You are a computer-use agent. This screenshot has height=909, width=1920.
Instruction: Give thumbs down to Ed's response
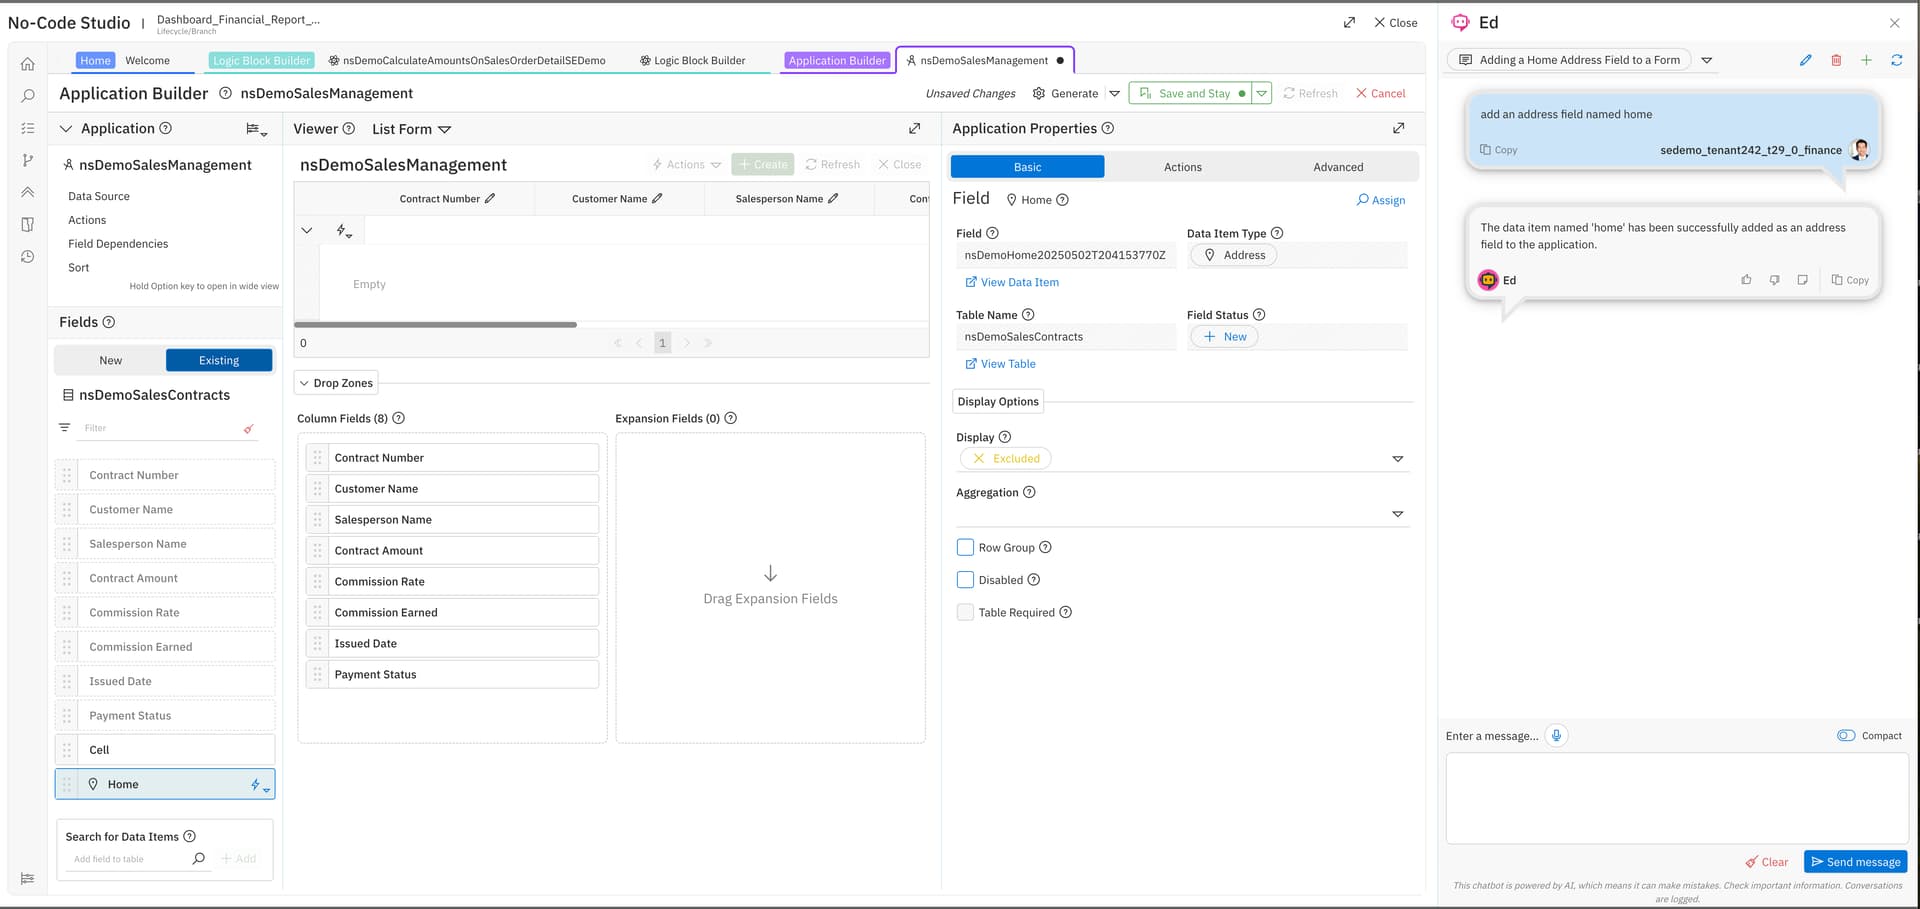click(x=1774, y=280)
